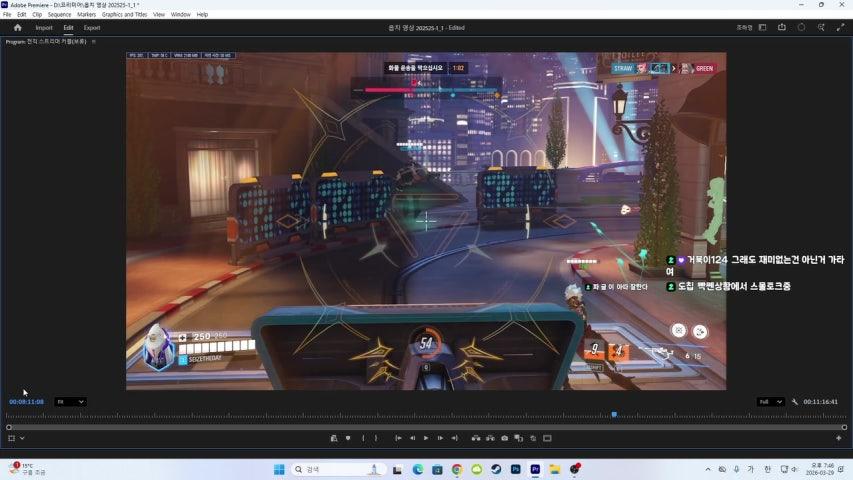
Task: Open the Fit zoom level dropdown
Action: [70, 402]
